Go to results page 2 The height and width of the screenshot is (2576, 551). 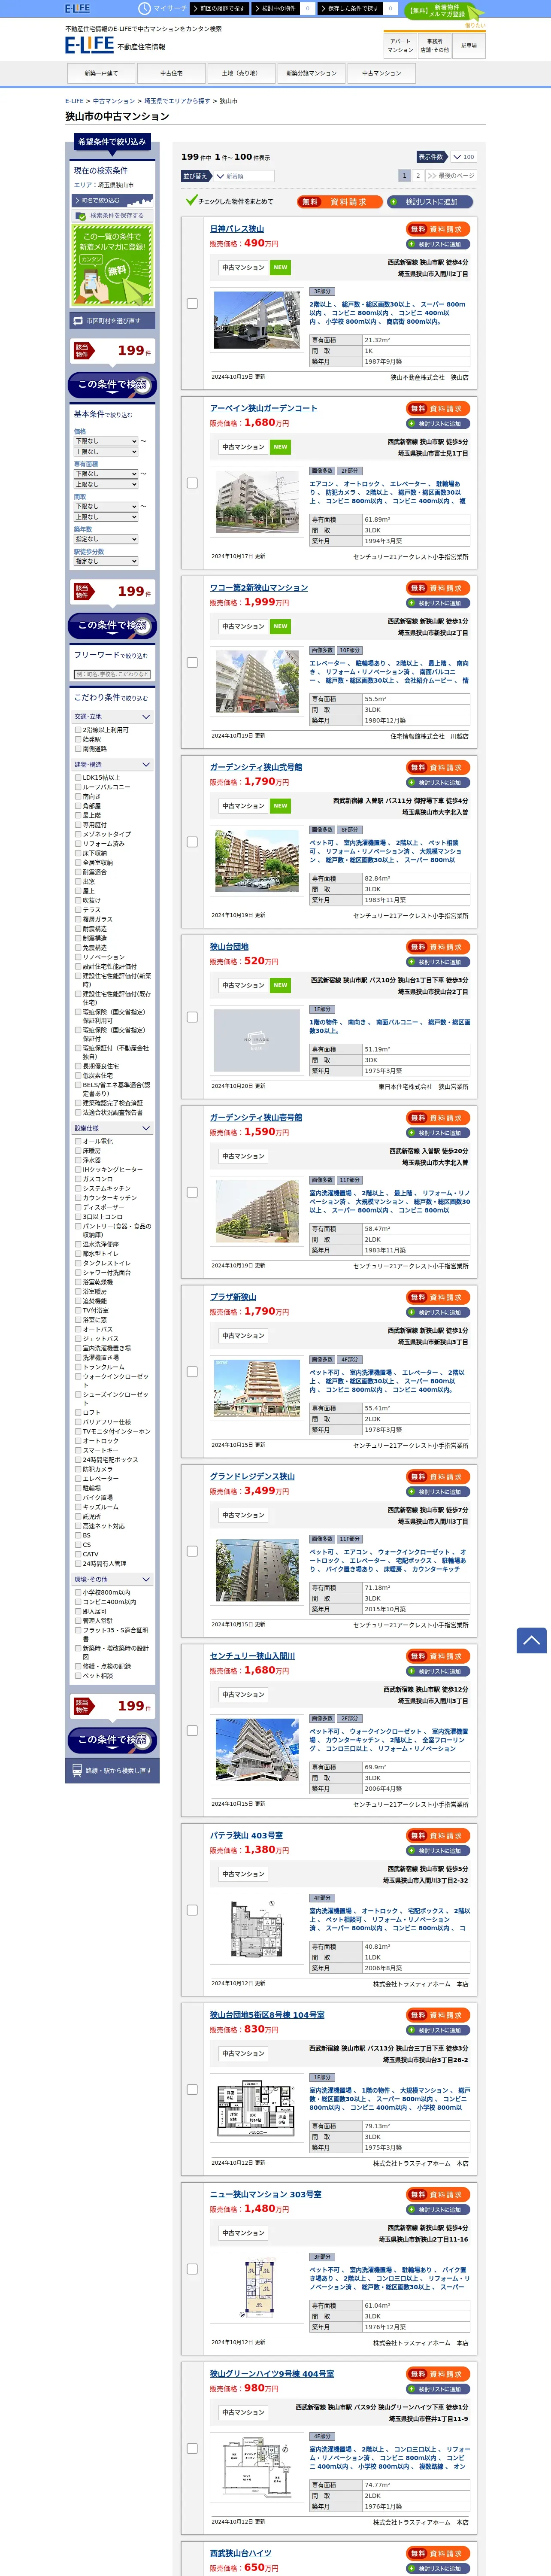[418, 176]
